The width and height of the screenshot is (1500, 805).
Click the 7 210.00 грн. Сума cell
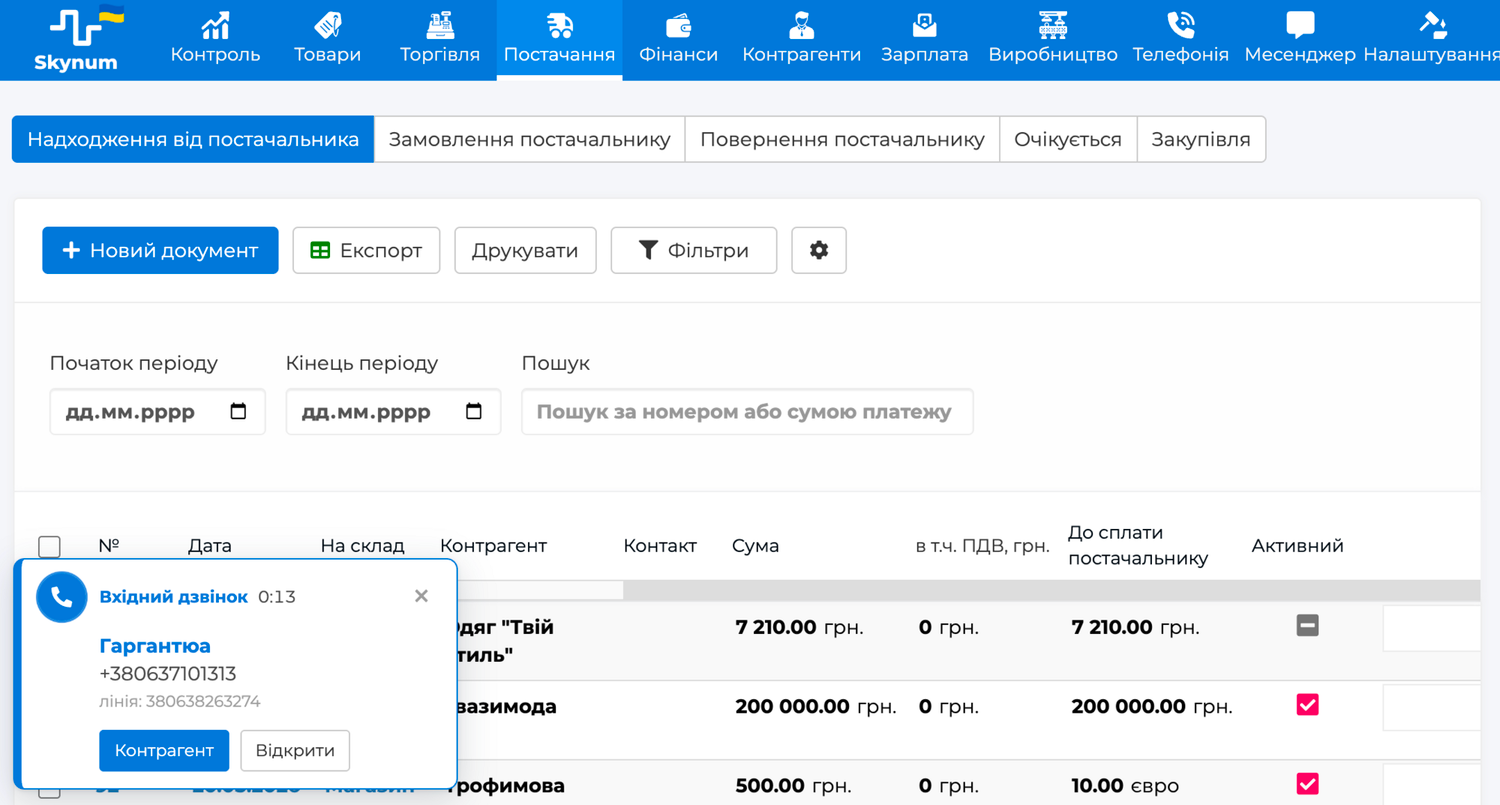pyautogui.click(x=799, y=627)
